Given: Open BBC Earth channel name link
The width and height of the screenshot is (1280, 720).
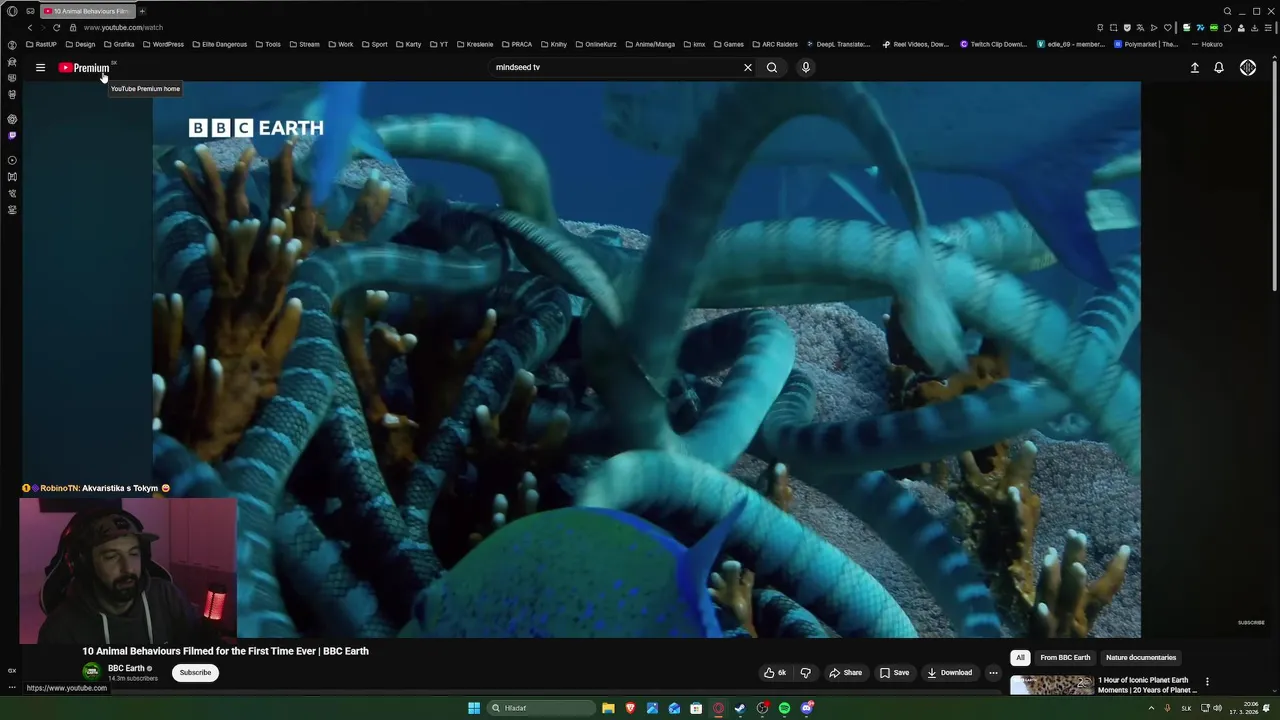Looking at the screenshot, I should click(126, 668).
